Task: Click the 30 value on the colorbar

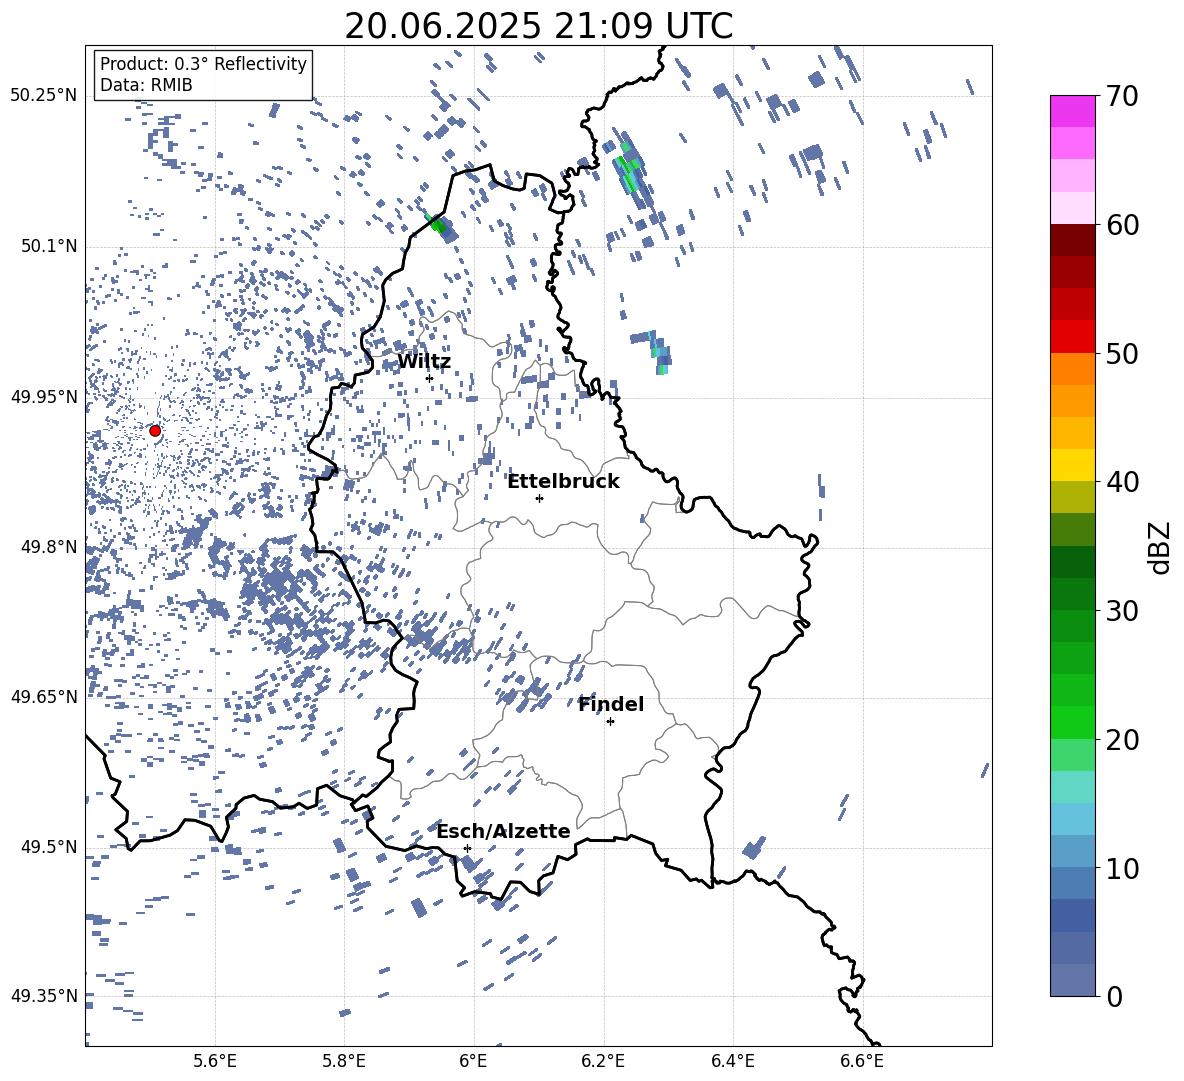Action: point(1122,611)
